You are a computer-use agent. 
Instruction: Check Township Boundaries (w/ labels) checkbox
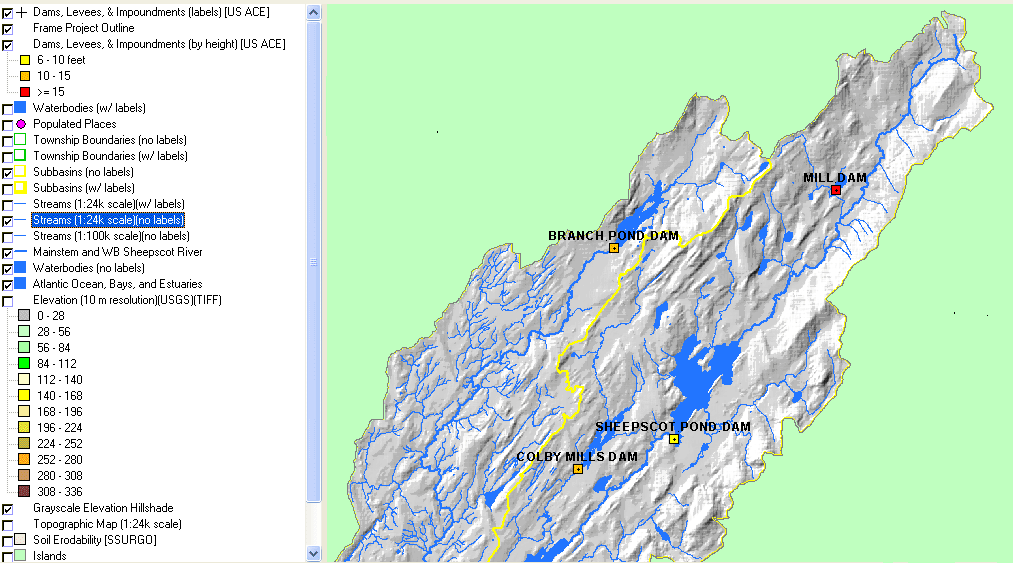click(8, 157)
